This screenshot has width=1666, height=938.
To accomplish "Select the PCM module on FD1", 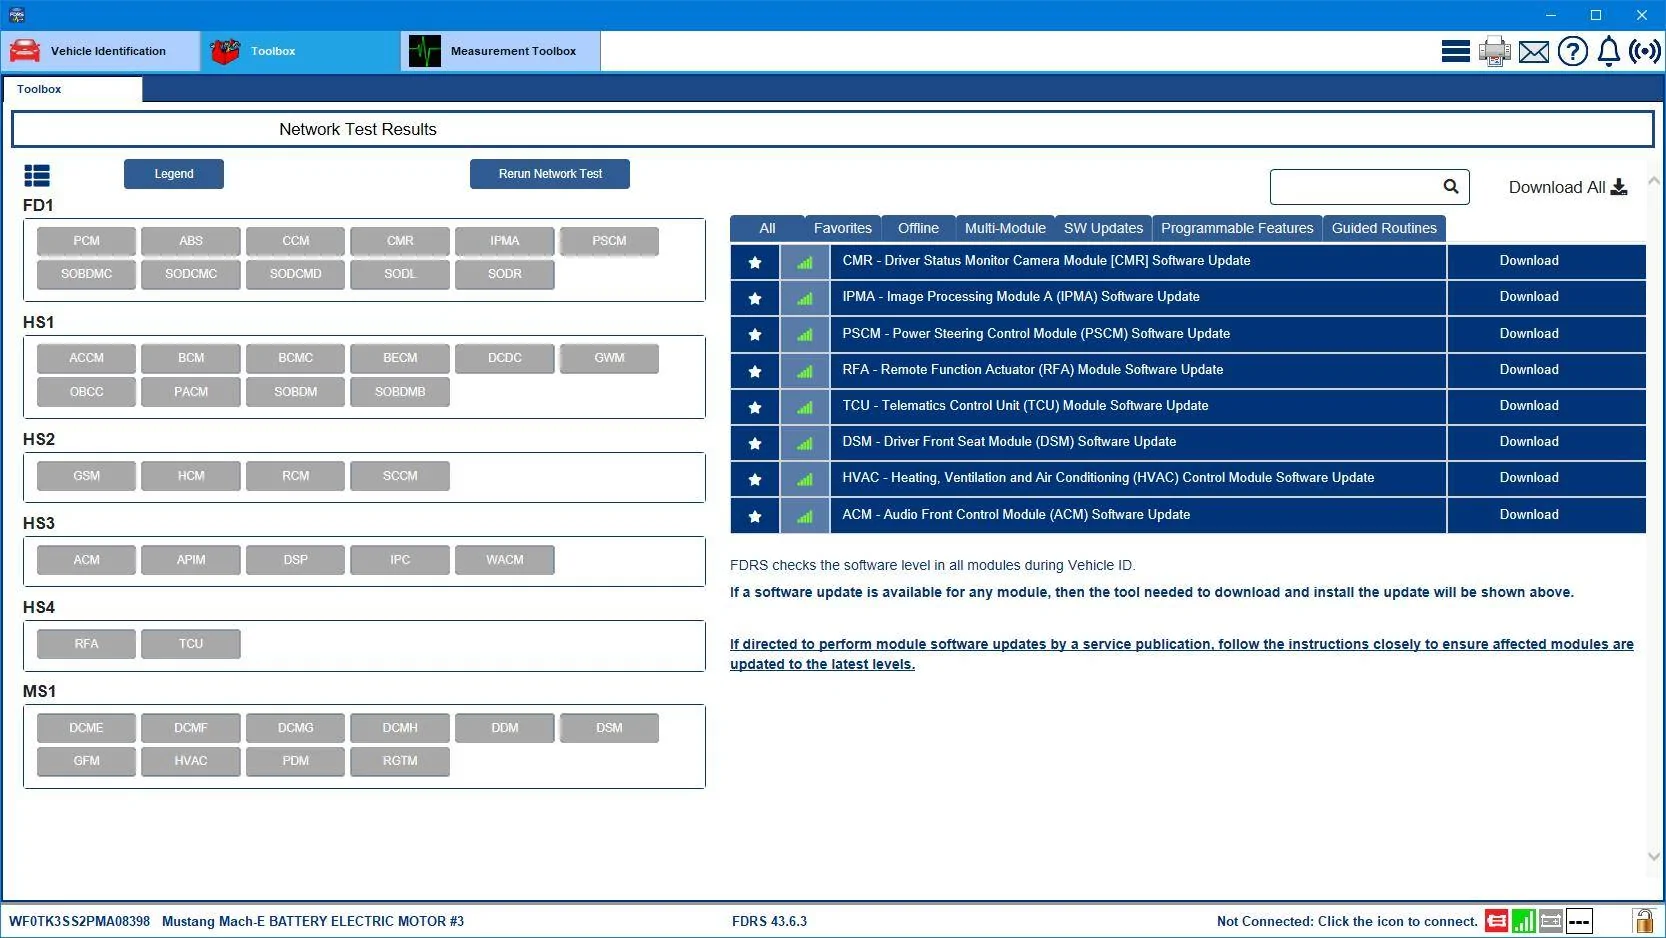I will click(x=86, y=241).
